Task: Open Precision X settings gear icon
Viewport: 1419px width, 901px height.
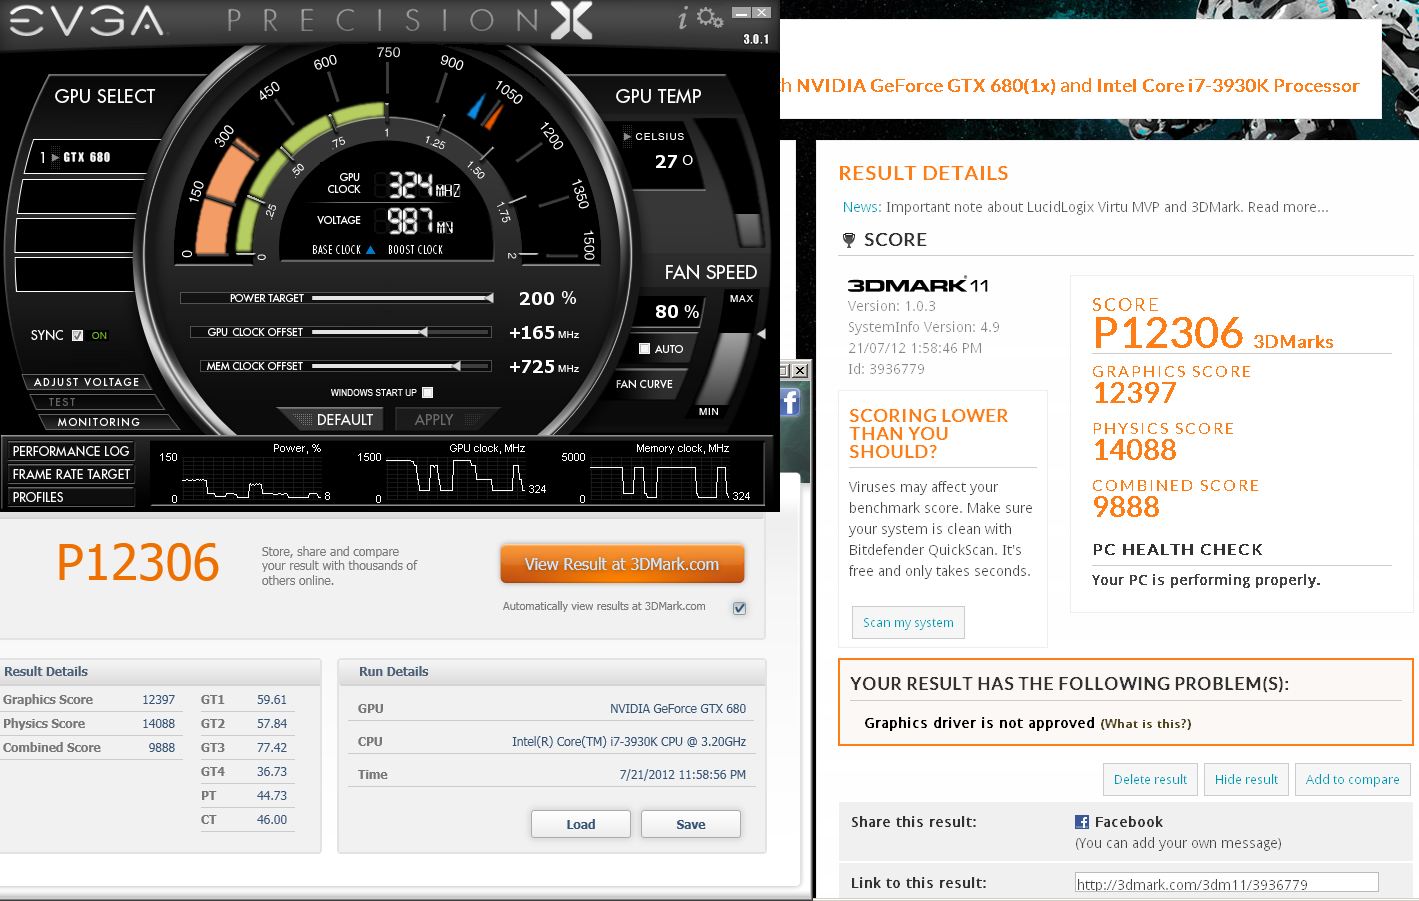Action: 709,18
